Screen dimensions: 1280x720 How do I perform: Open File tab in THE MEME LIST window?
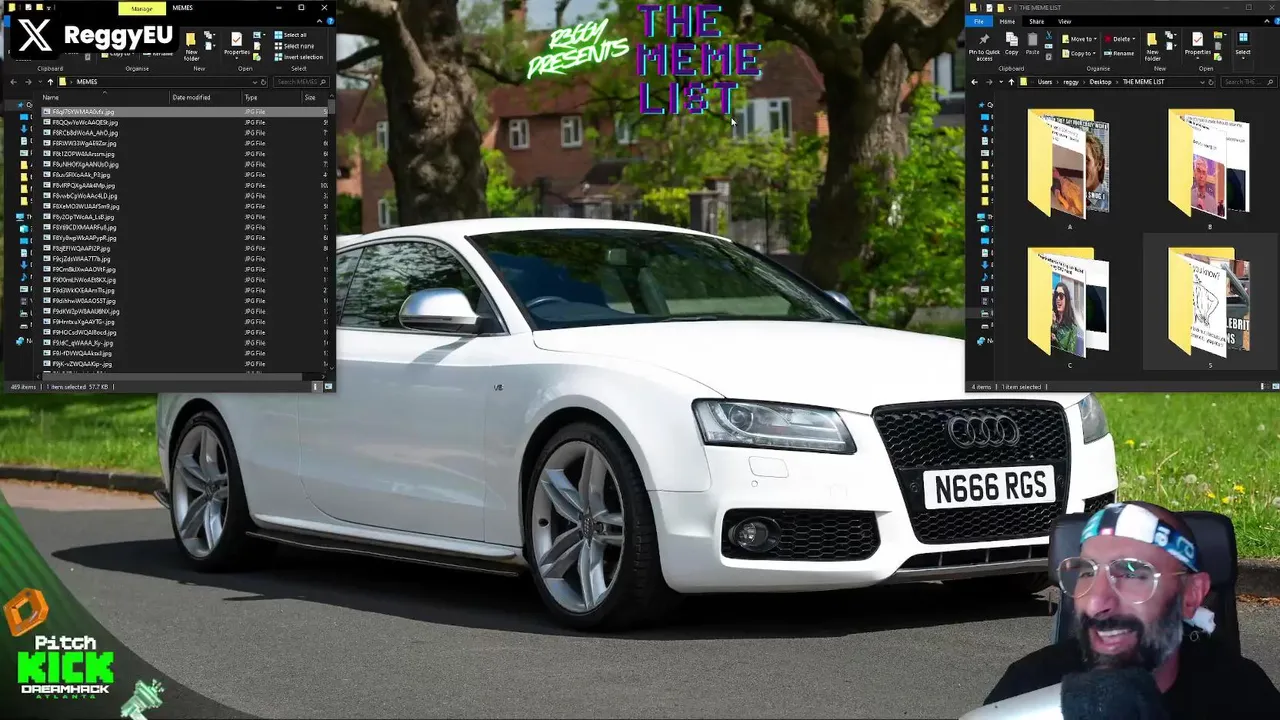click(x=979, y=21)
